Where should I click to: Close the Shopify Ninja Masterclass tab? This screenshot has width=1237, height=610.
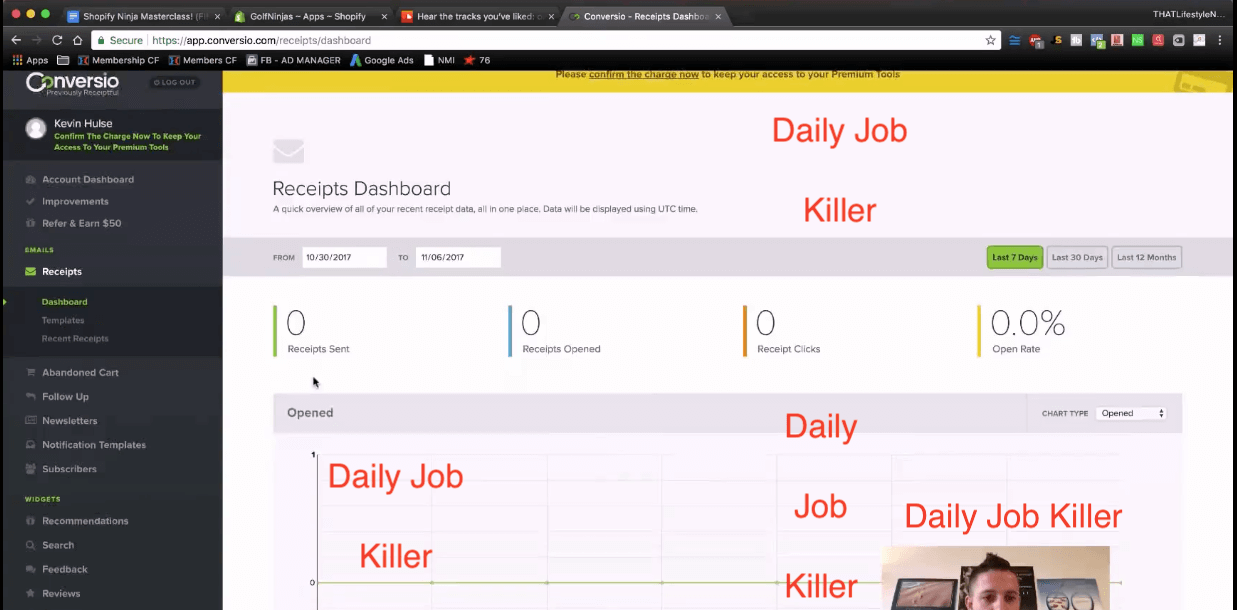point(218,16)
